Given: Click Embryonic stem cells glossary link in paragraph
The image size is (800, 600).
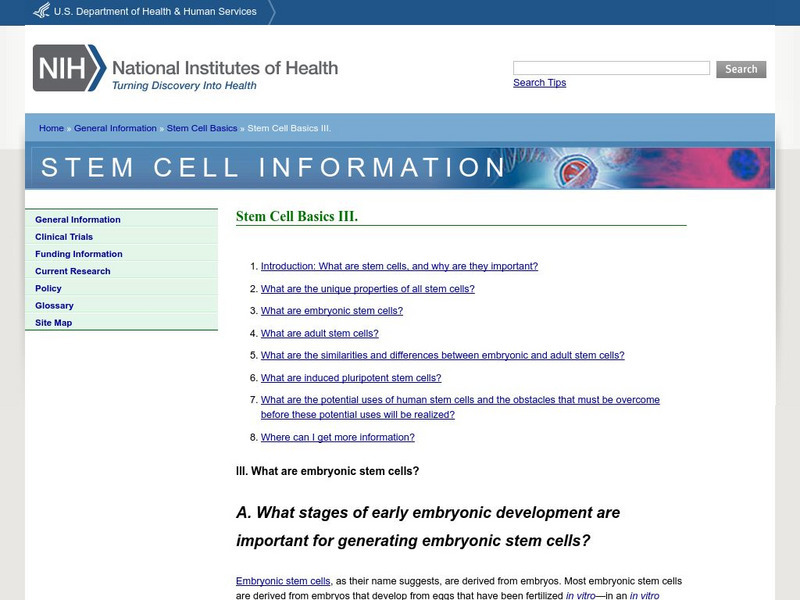Looking at the screenshot, I should click(x=283, y=581).
